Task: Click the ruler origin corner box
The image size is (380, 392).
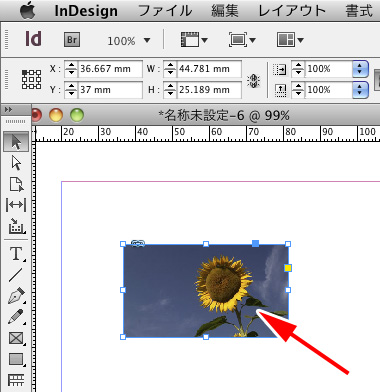Action: click(x=34, y=134)
